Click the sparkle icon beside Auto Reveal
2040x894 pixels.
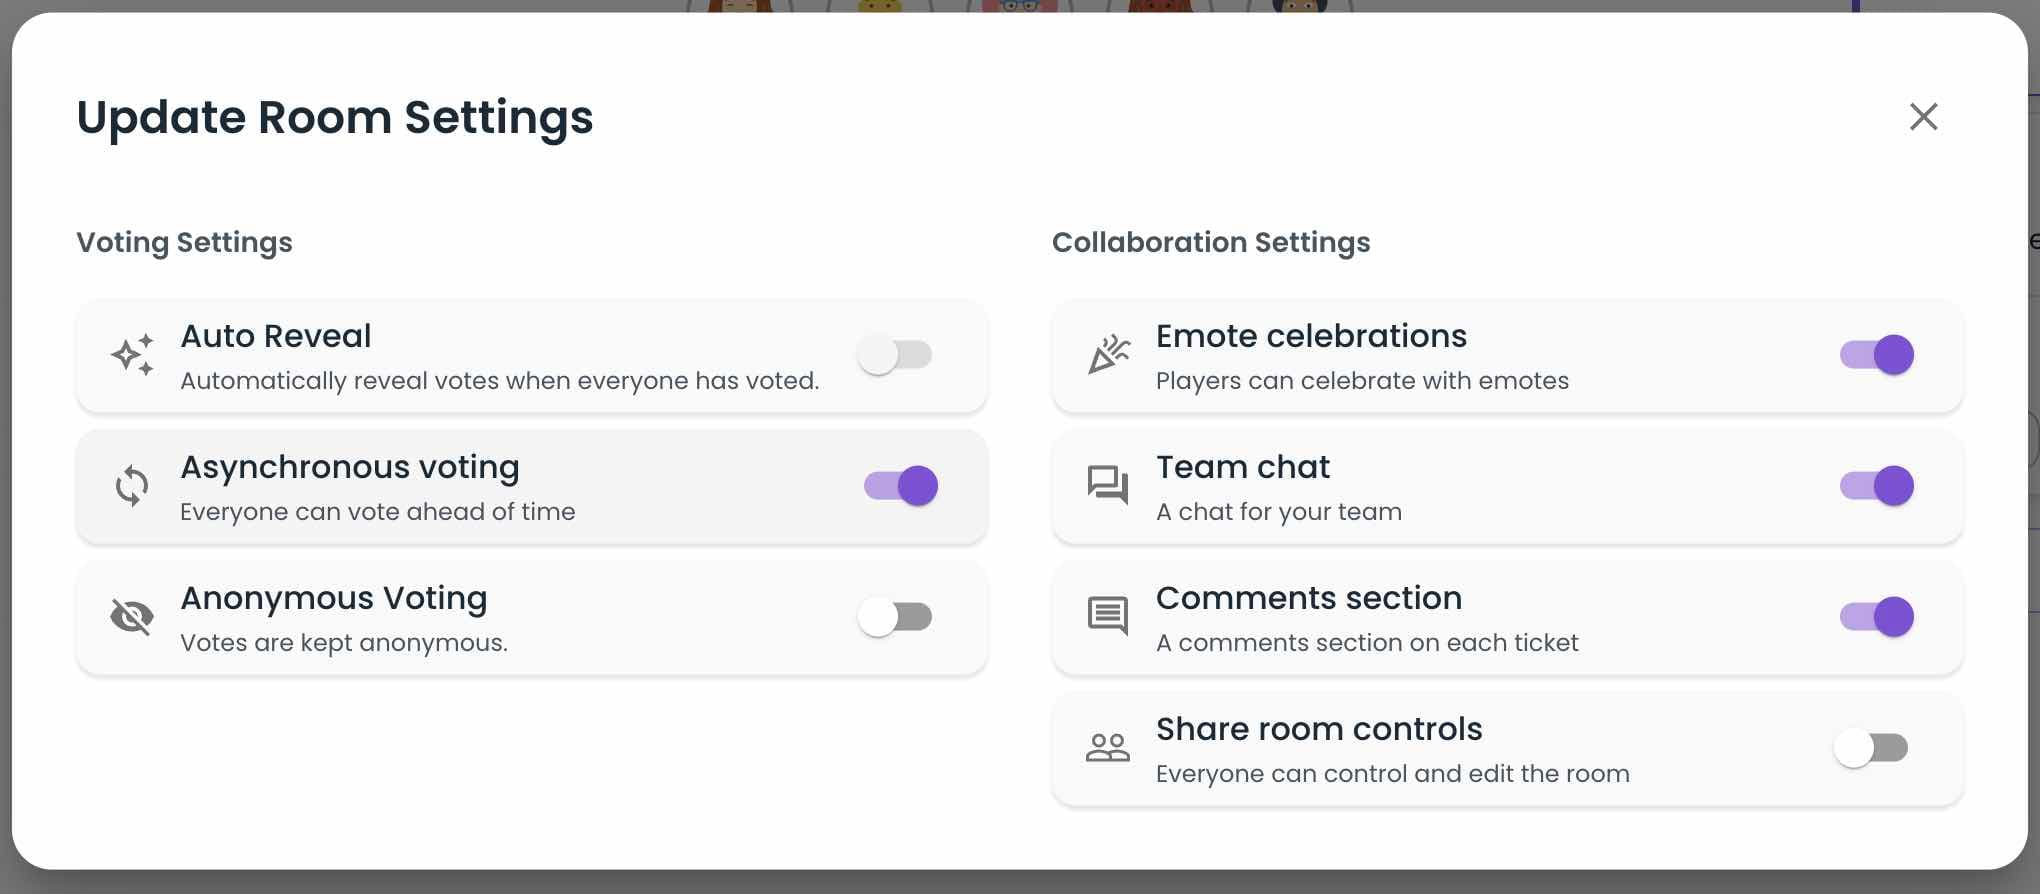click(132, 355)
